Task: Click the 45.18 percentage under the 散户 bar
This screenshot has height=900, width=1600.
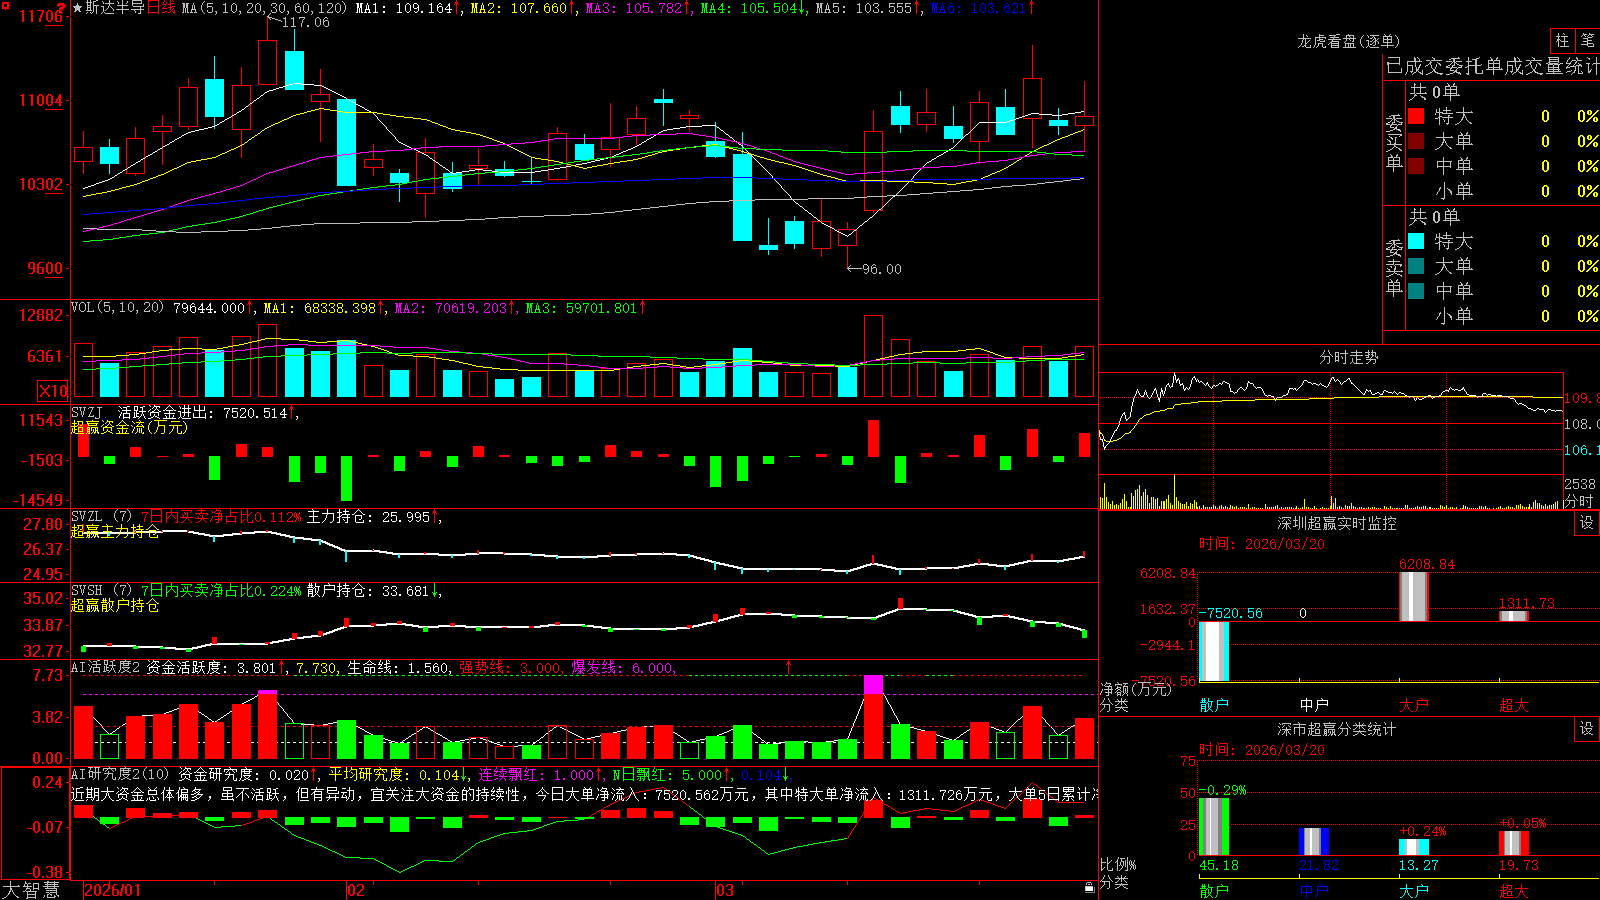Action: 1219,865
